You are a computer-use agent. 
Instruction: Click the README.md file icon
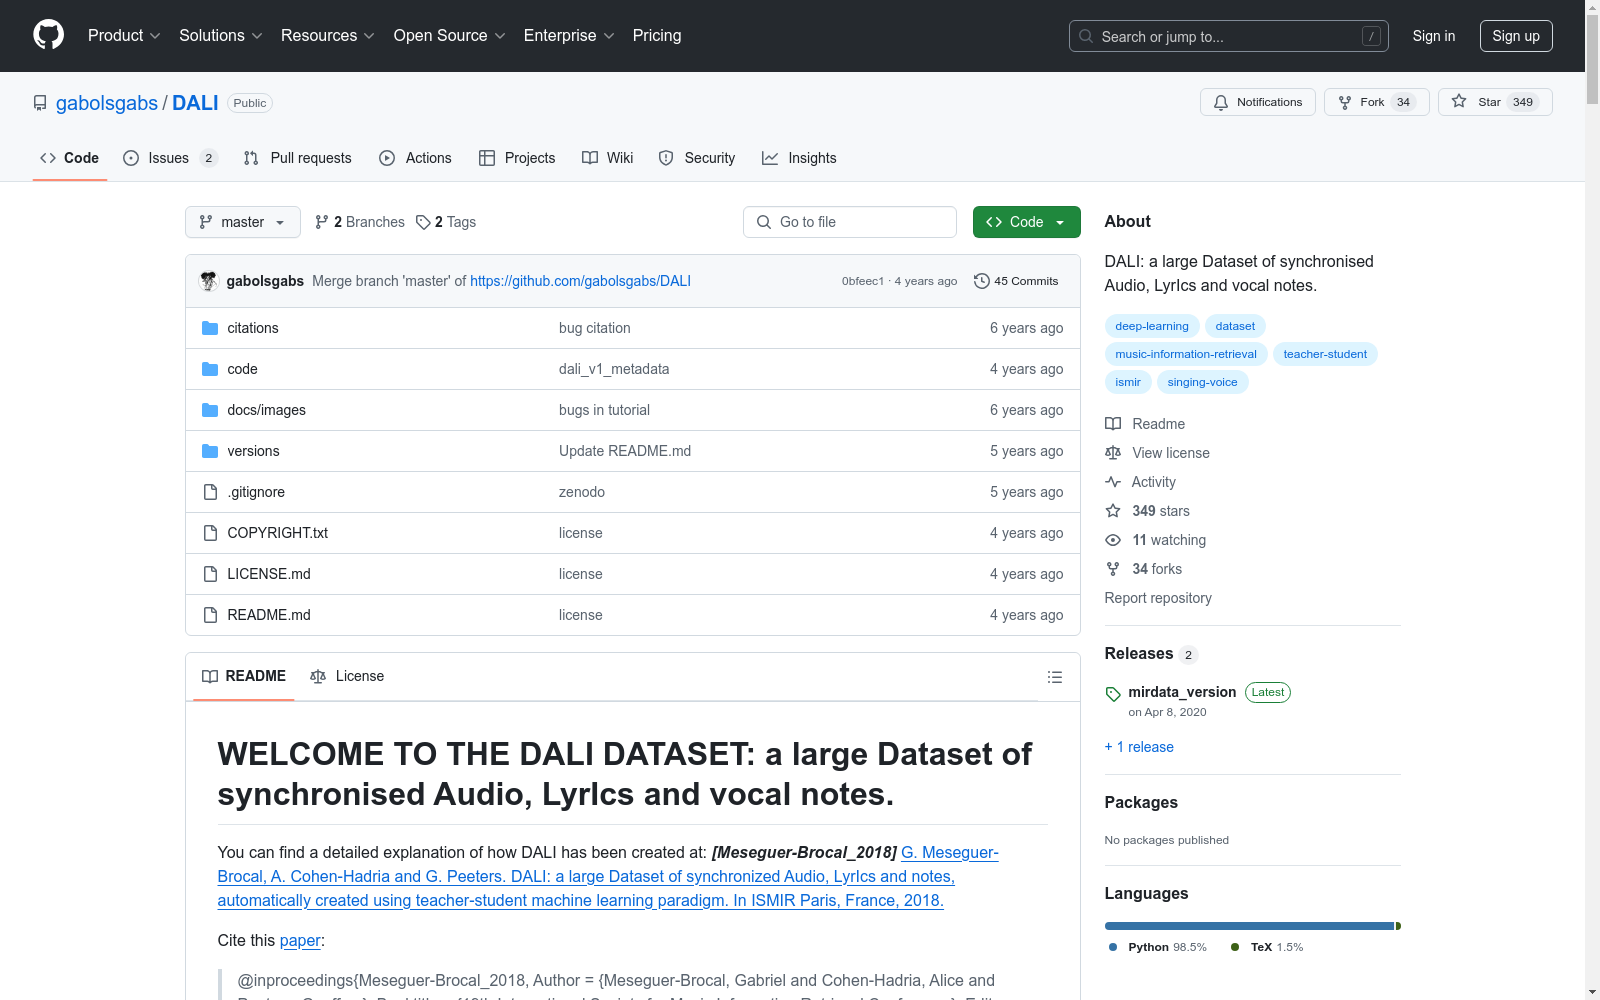click(210, 615)
